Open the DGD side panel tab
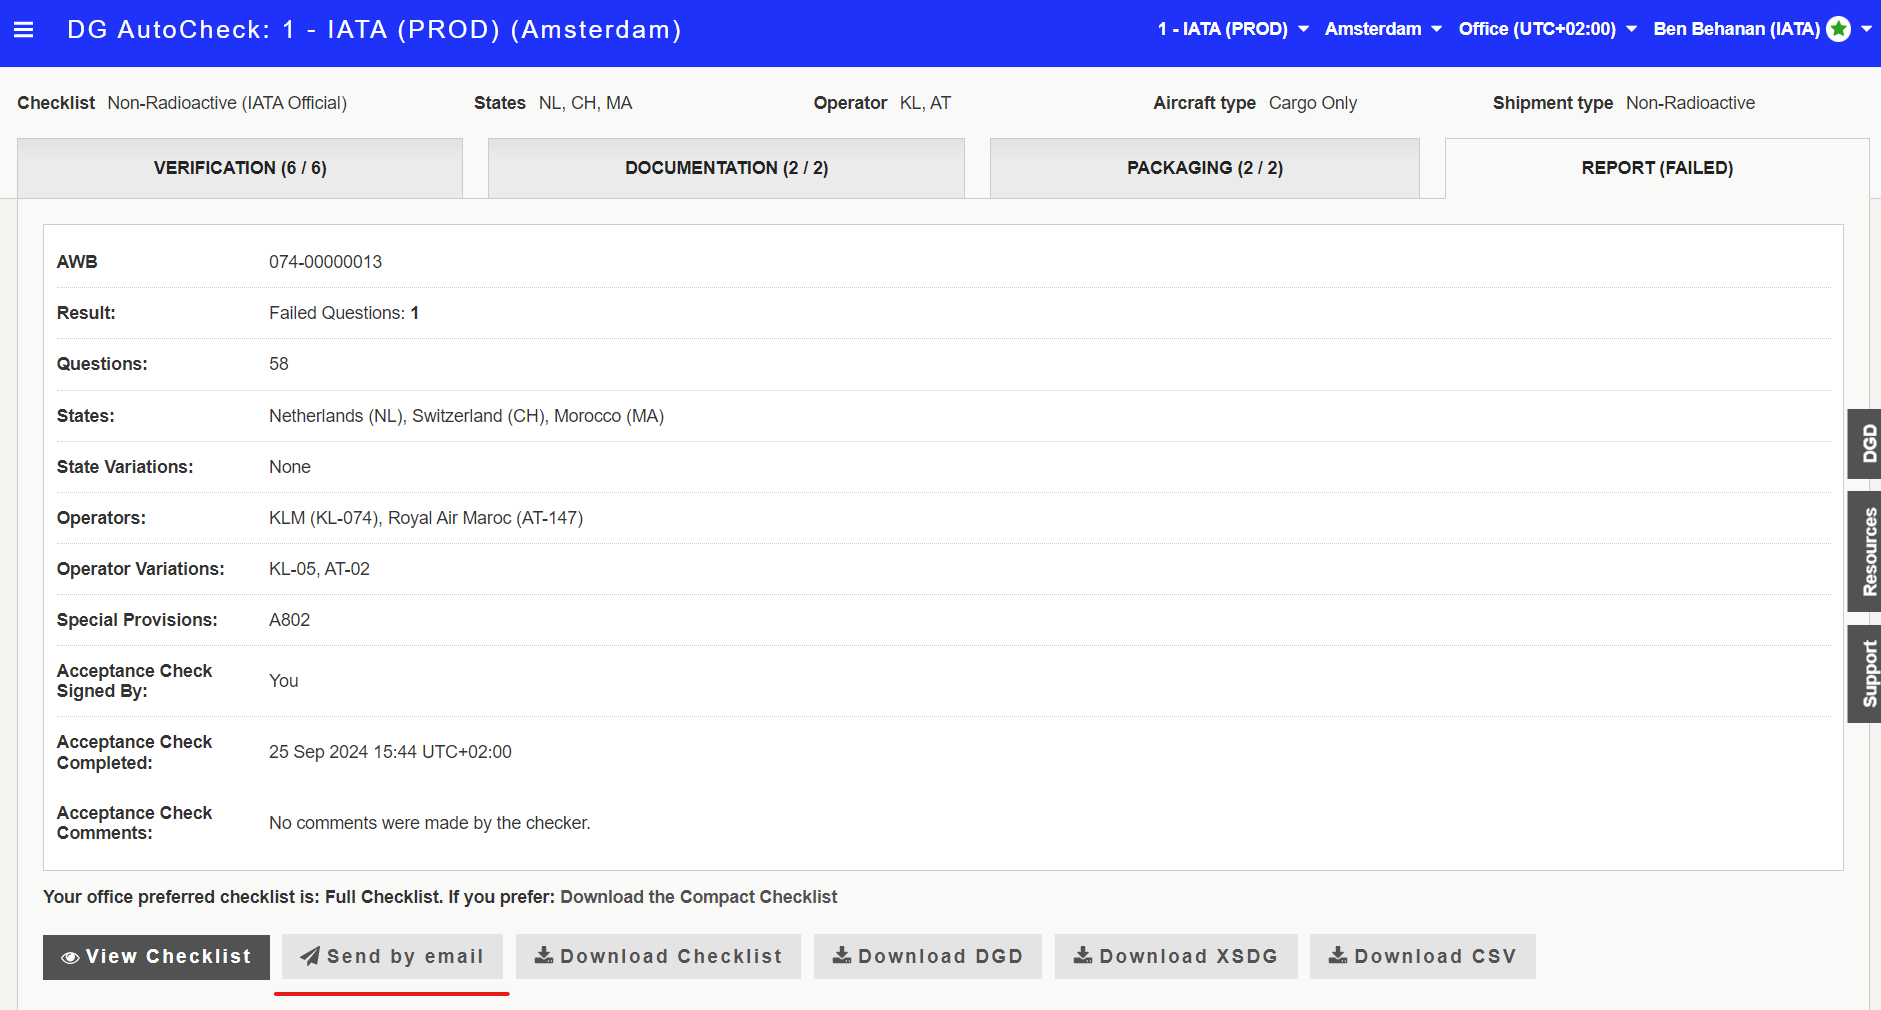This screenshot has width=1881, height=1010. (x=1864, y=444)
